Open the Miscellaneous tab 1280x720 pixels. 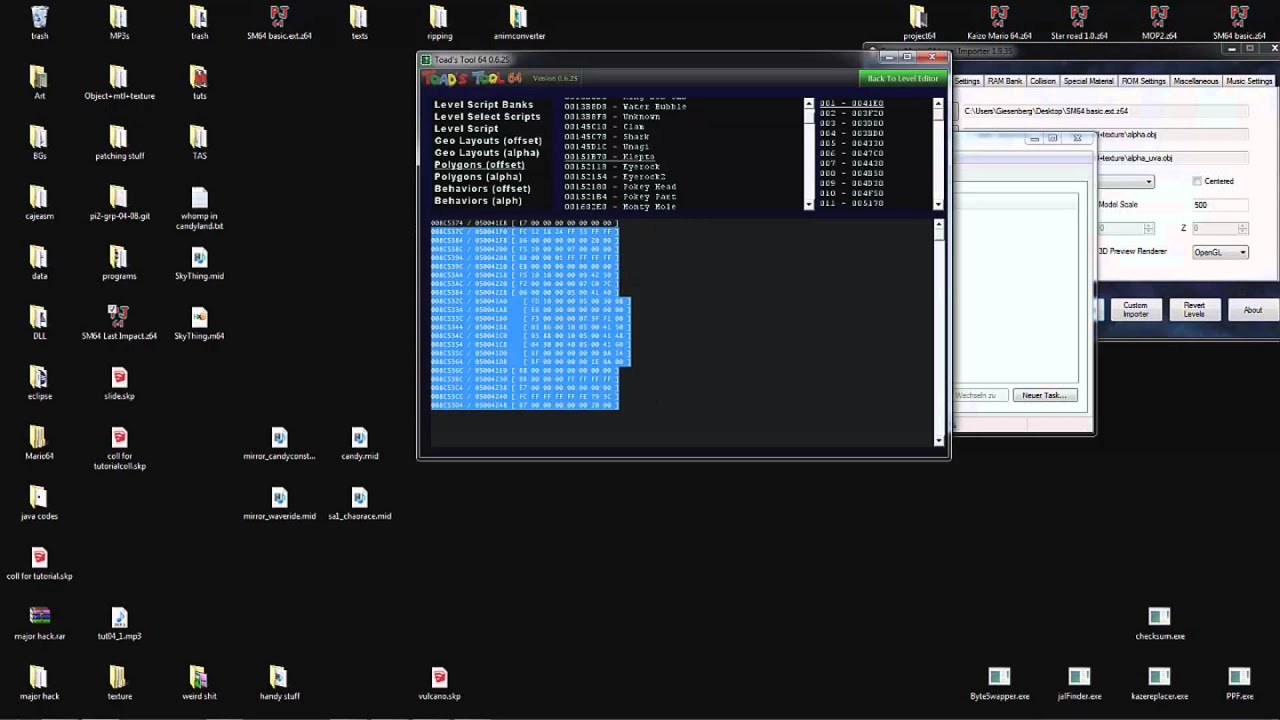pyautogui.click(x=1196, y=81)
